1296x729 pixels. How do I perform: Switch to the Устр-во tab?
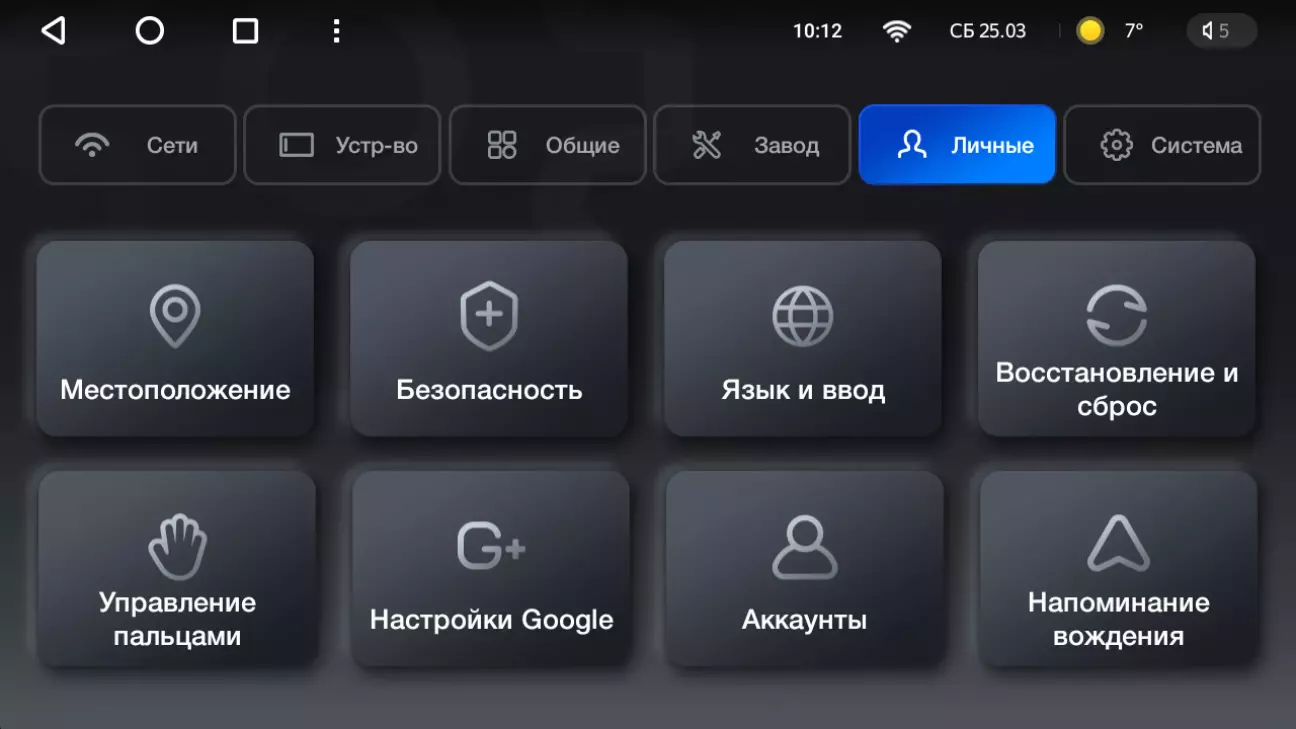pyautogui.click(x=343, y=145)
